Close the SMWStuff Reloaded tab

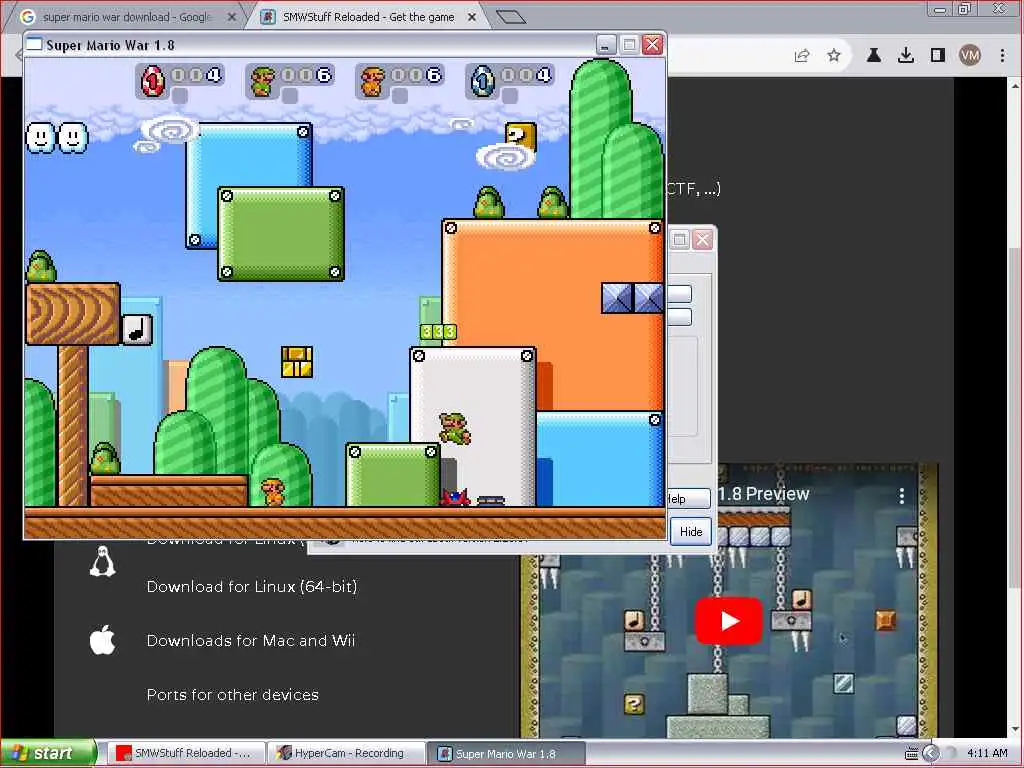[x=472, y=17]
